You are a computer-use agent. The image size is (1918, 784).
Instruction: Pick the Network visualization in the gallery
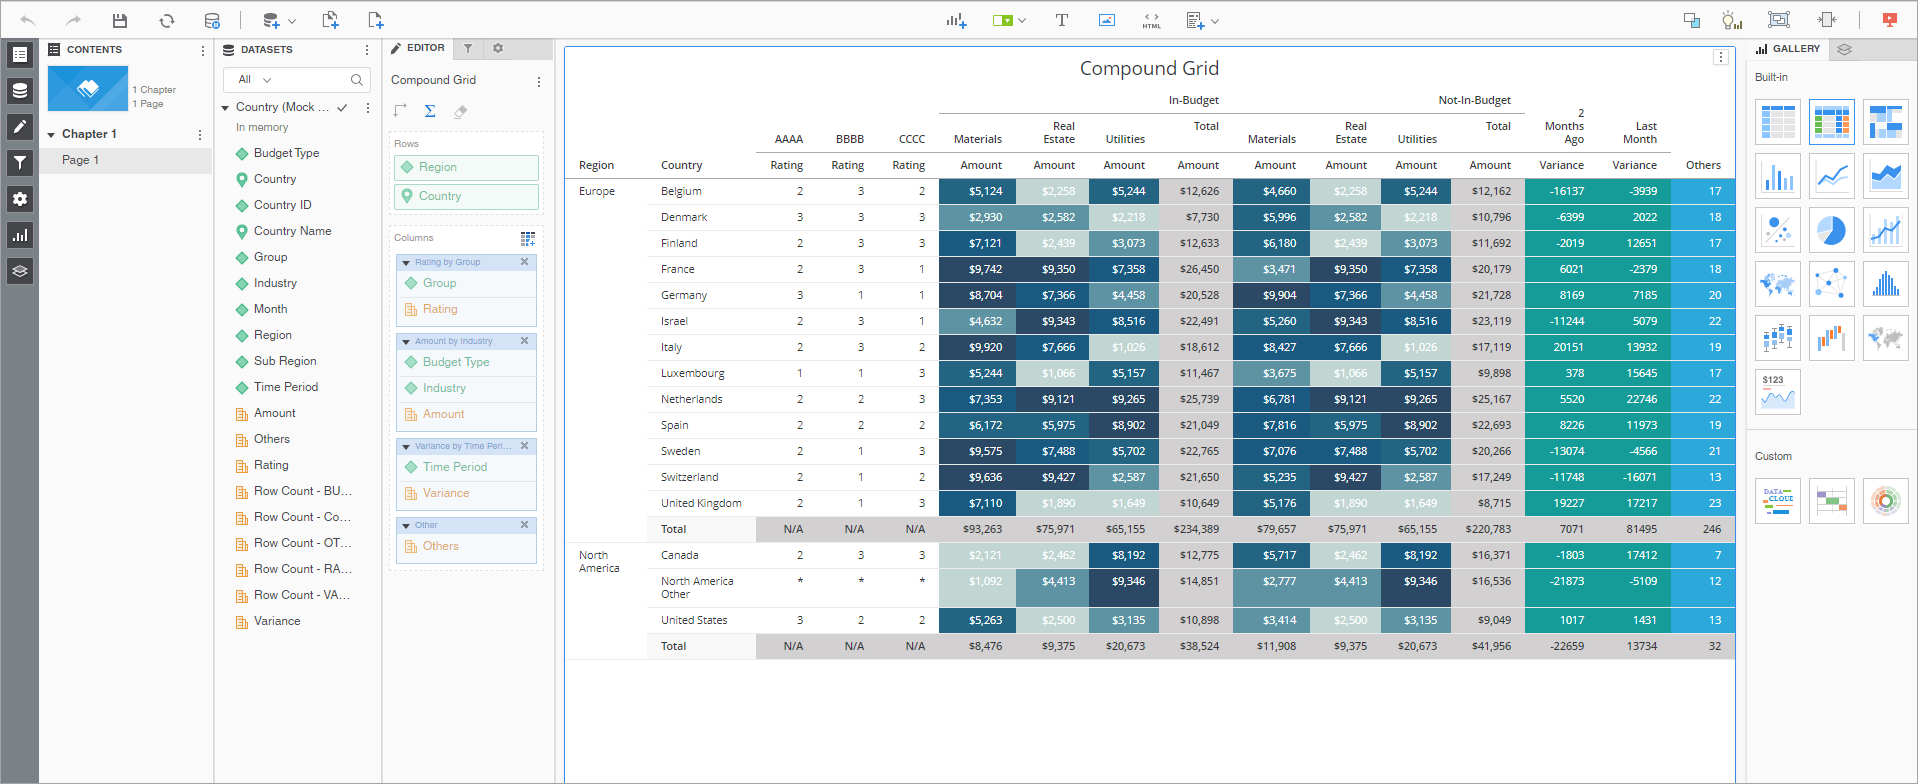tap(1831, 284)
